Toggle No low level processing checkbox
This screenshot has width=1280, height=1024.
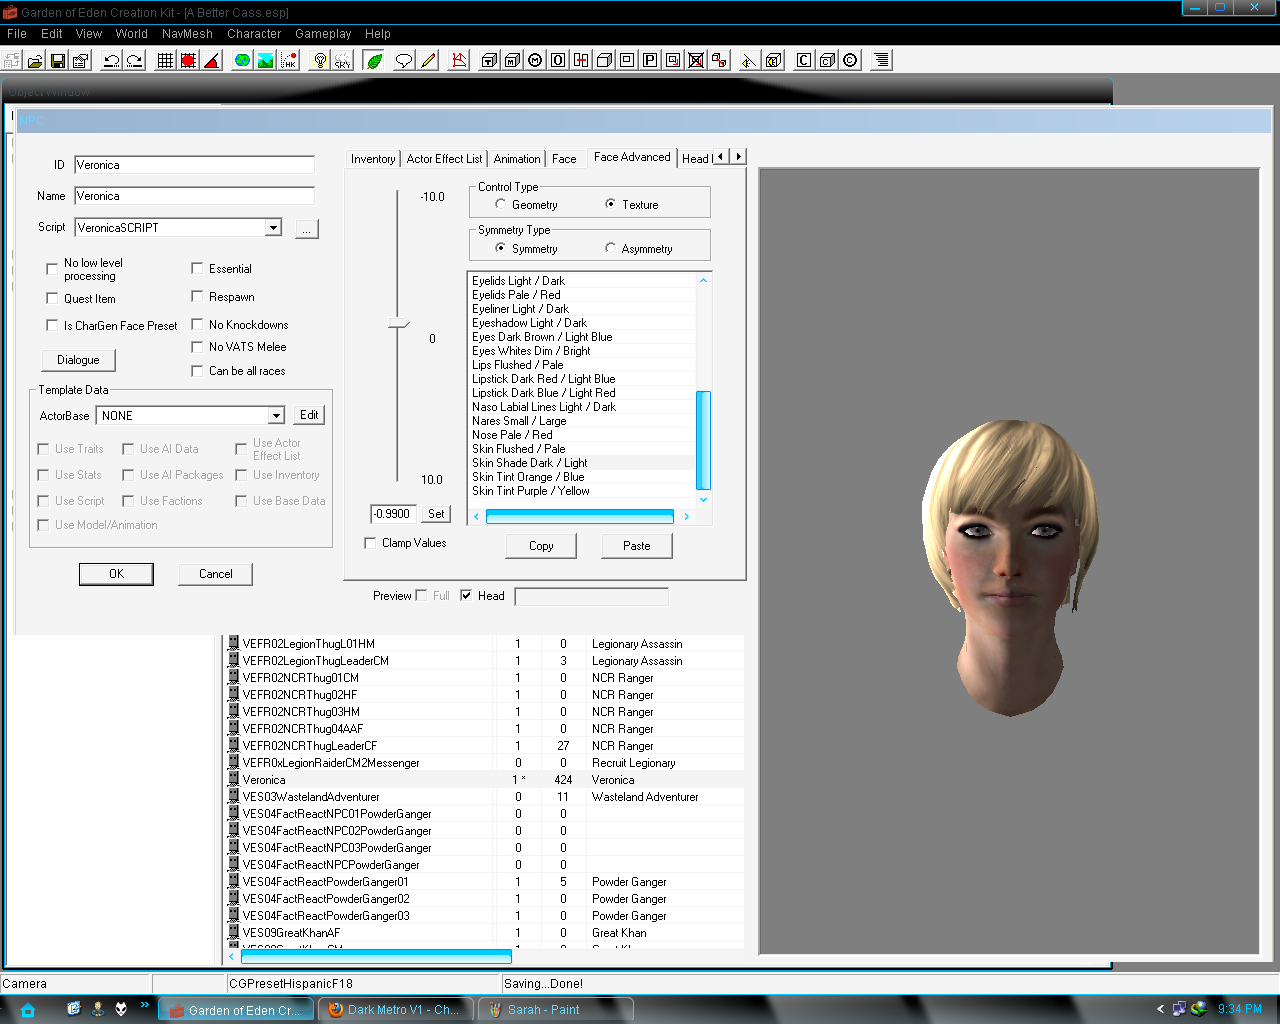pyautogui.click(x=52, y=269)
